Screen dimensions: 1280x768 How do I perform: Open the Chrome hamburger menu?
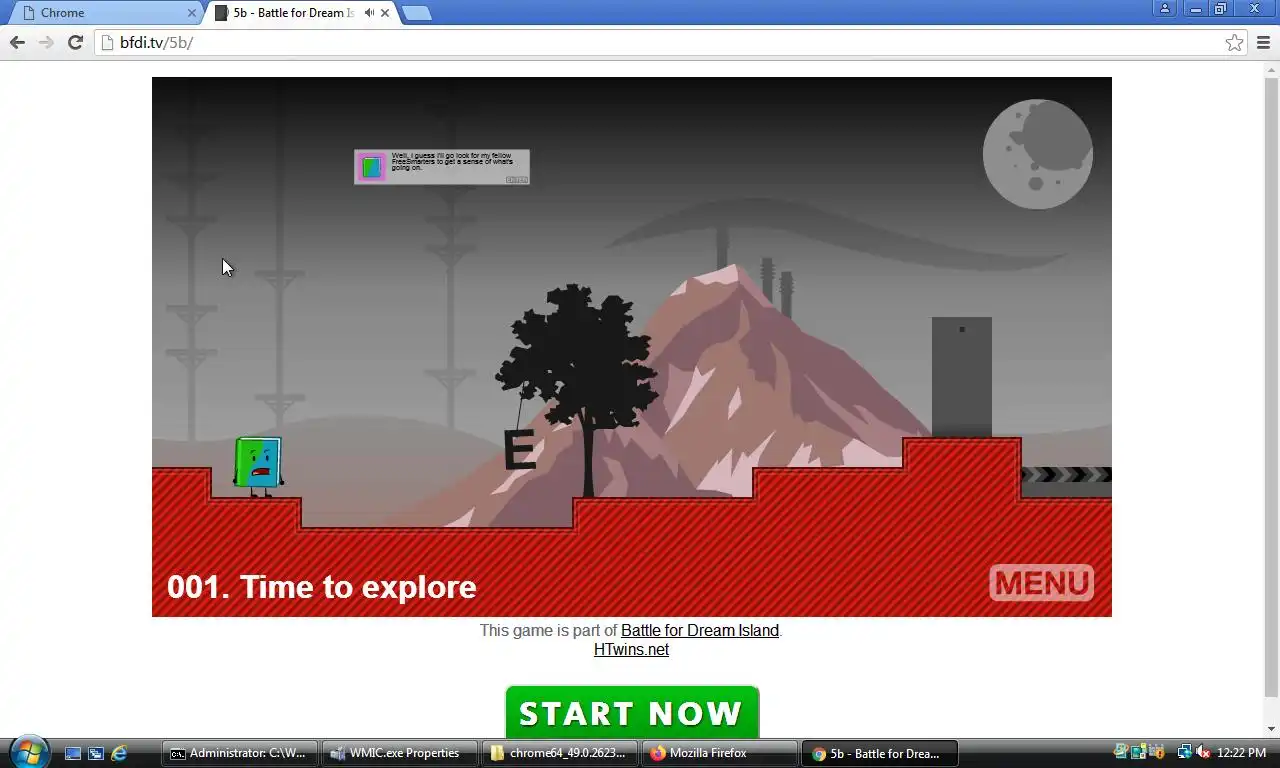coord(1264,42)
